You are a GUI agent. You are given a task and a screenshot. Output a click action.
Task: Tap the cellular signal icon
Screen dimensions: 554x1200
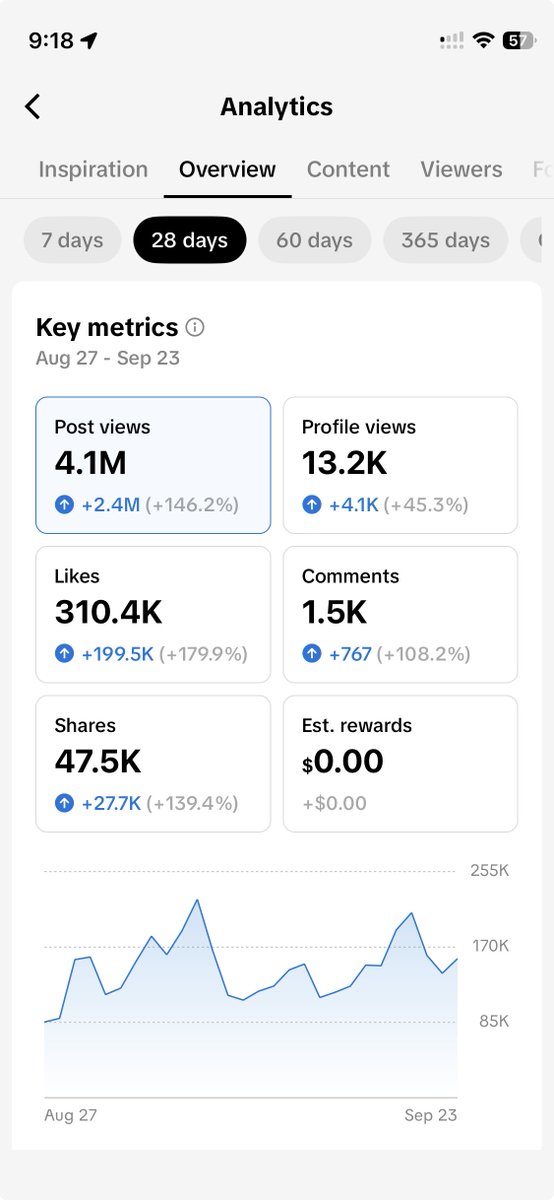[x=452, y=41]
